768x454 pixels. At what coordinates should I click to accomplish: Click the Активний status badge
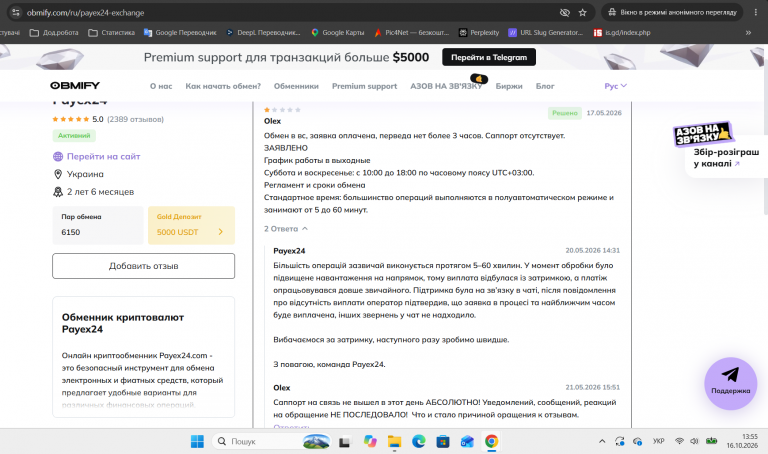click(x=74, y=136)
